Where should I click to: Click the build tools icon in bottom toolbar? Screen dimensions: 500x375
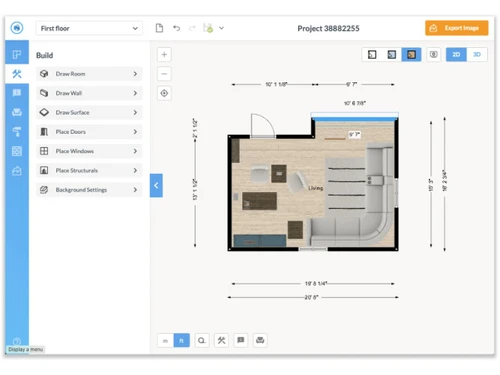pos(221,340)
